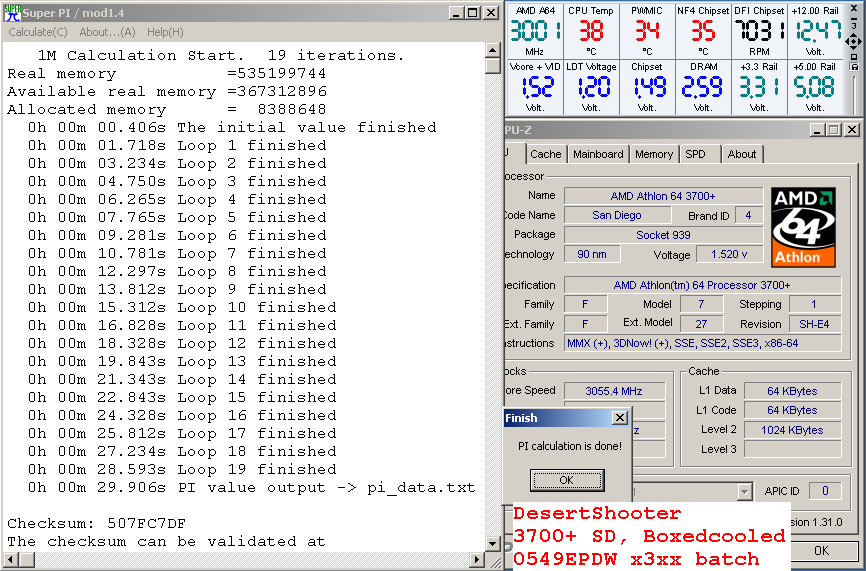The image size is (866, 571).
Task: Select the LDT Voltage tile
Action: 591,87
